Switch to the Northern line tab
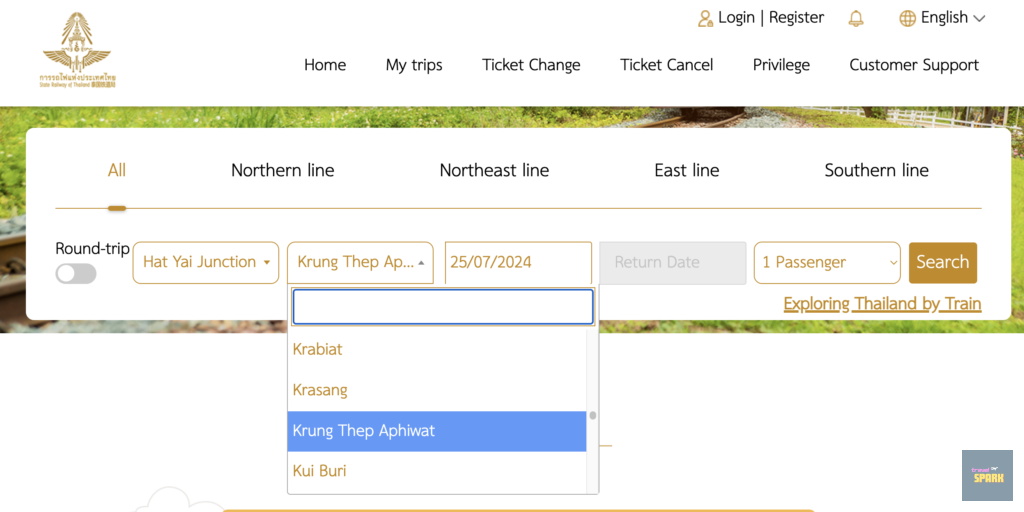 282,170
